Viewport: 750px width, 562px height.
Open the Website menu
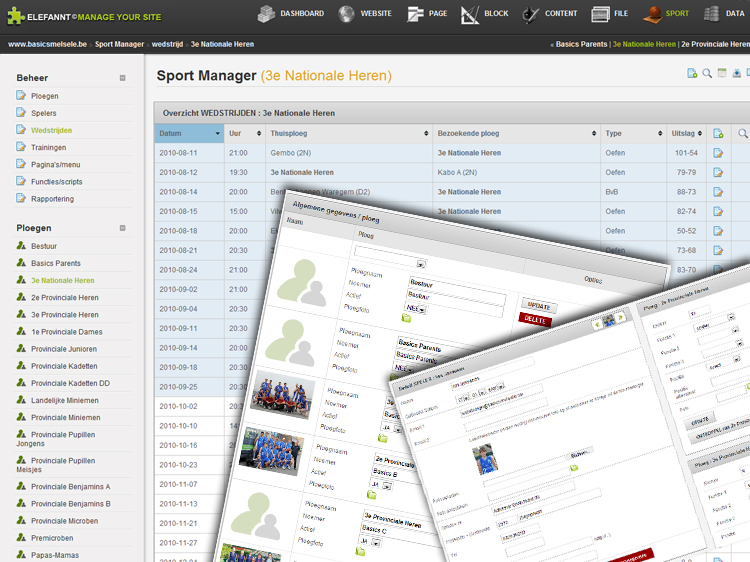click(365, 14)
